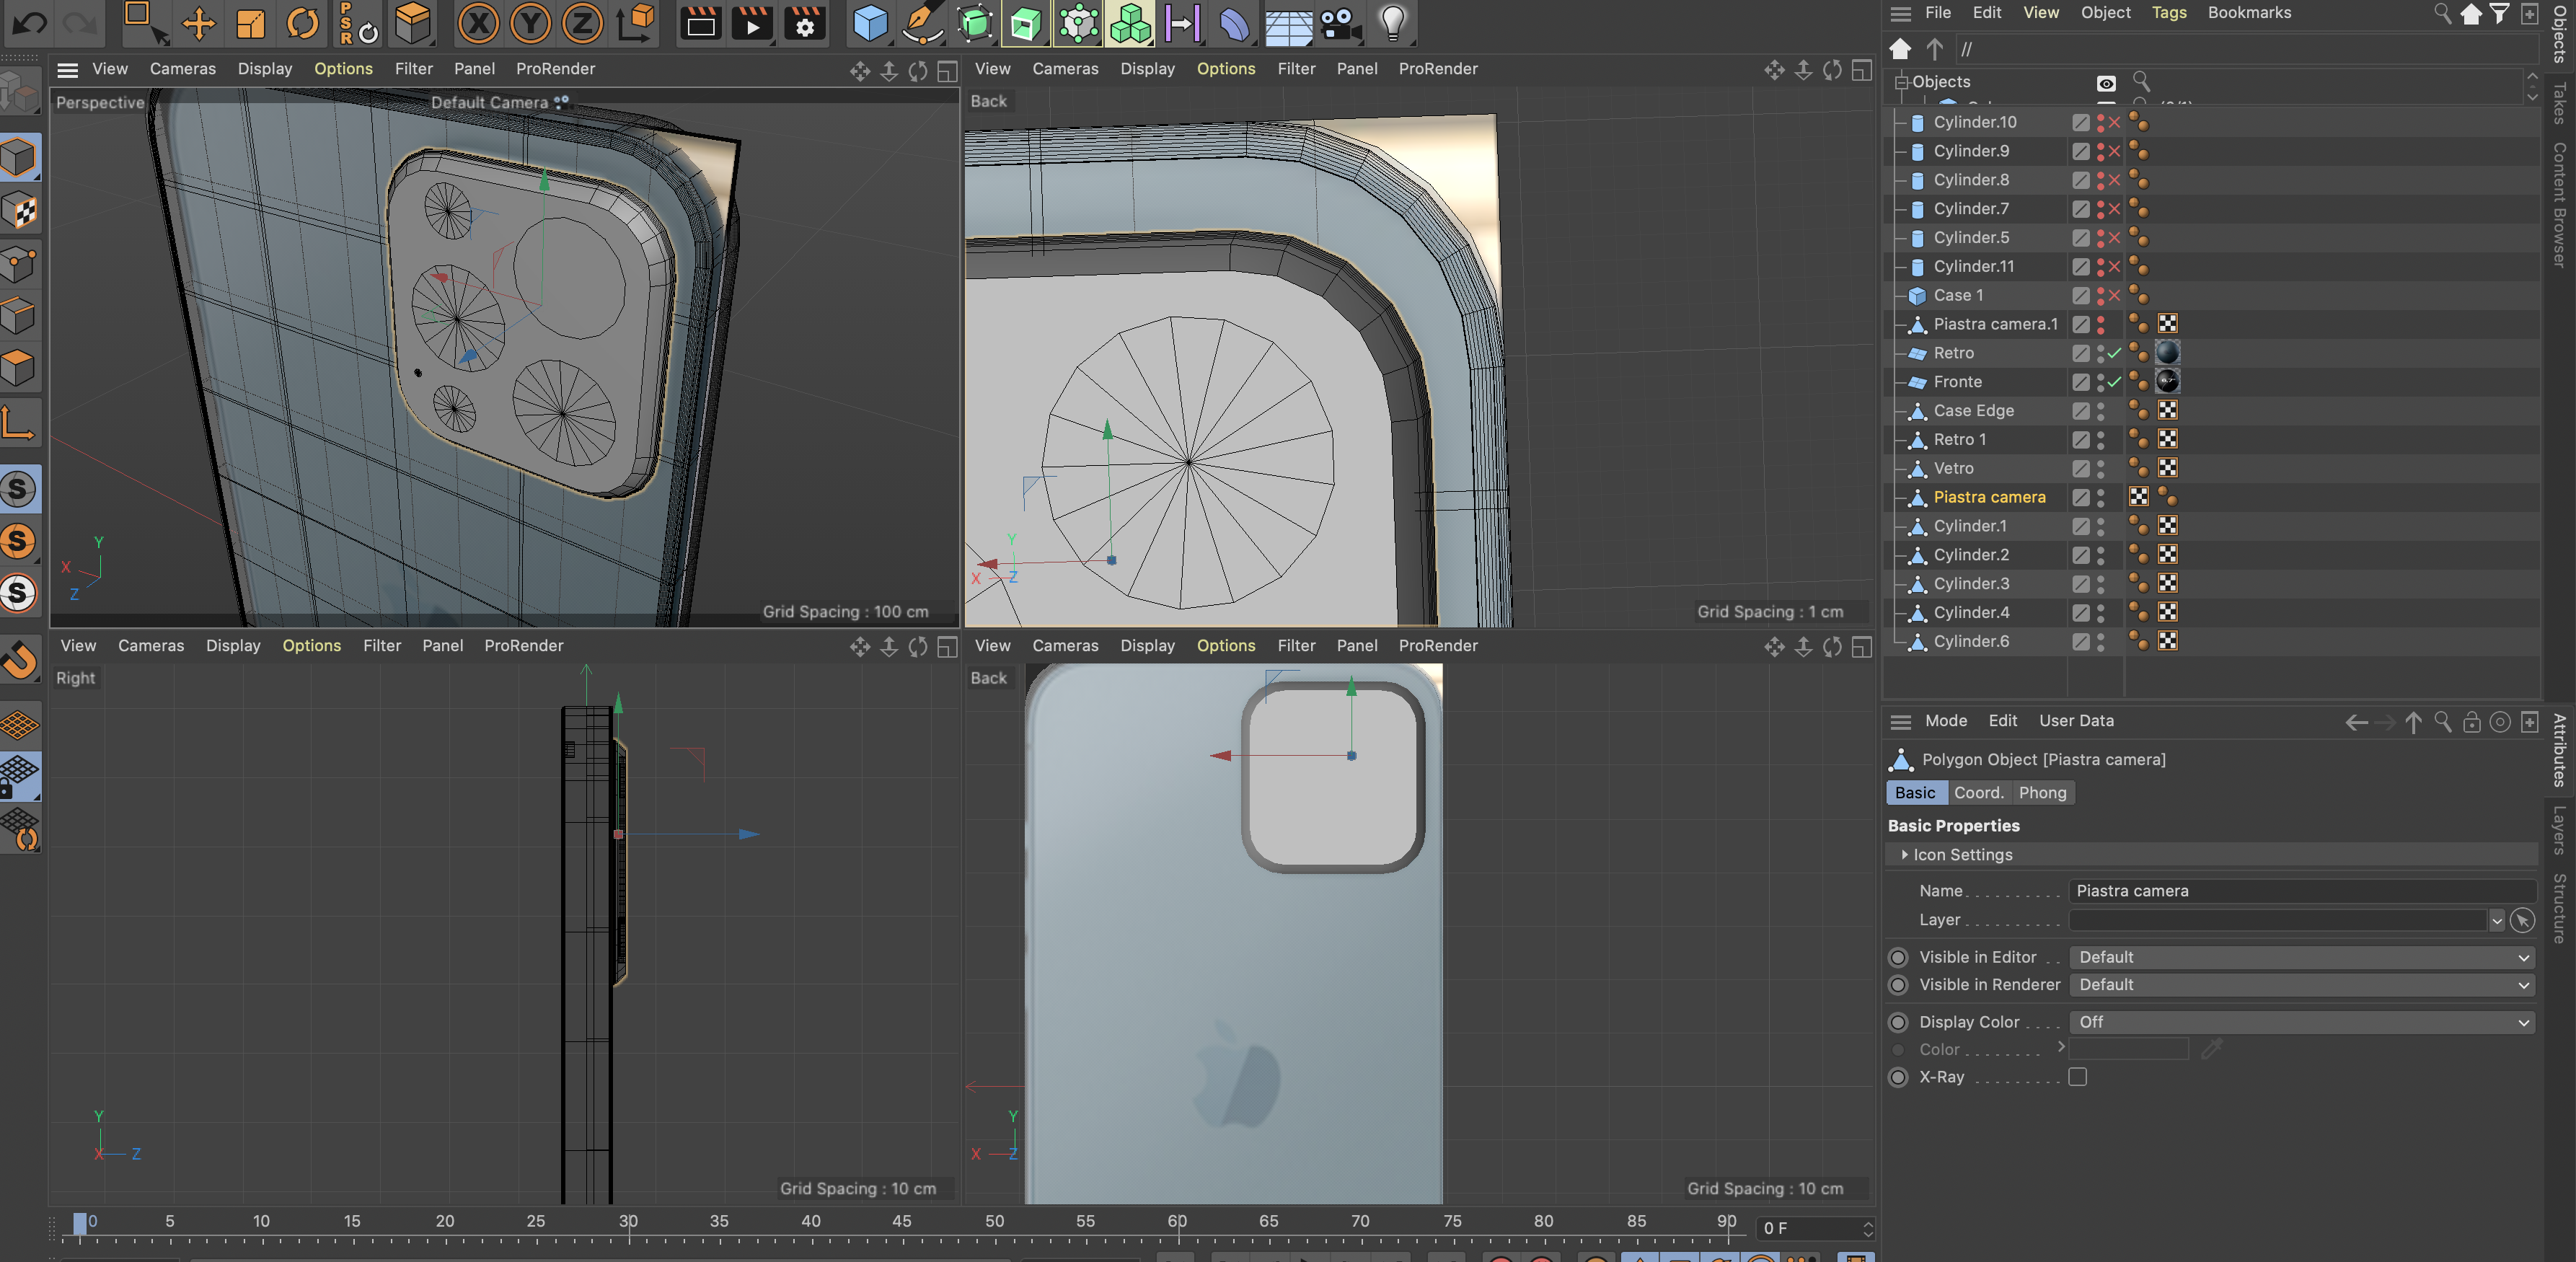2576x1262 pixels.
Task: Enable the X-Ray checkbox
Action: 2077,1077
